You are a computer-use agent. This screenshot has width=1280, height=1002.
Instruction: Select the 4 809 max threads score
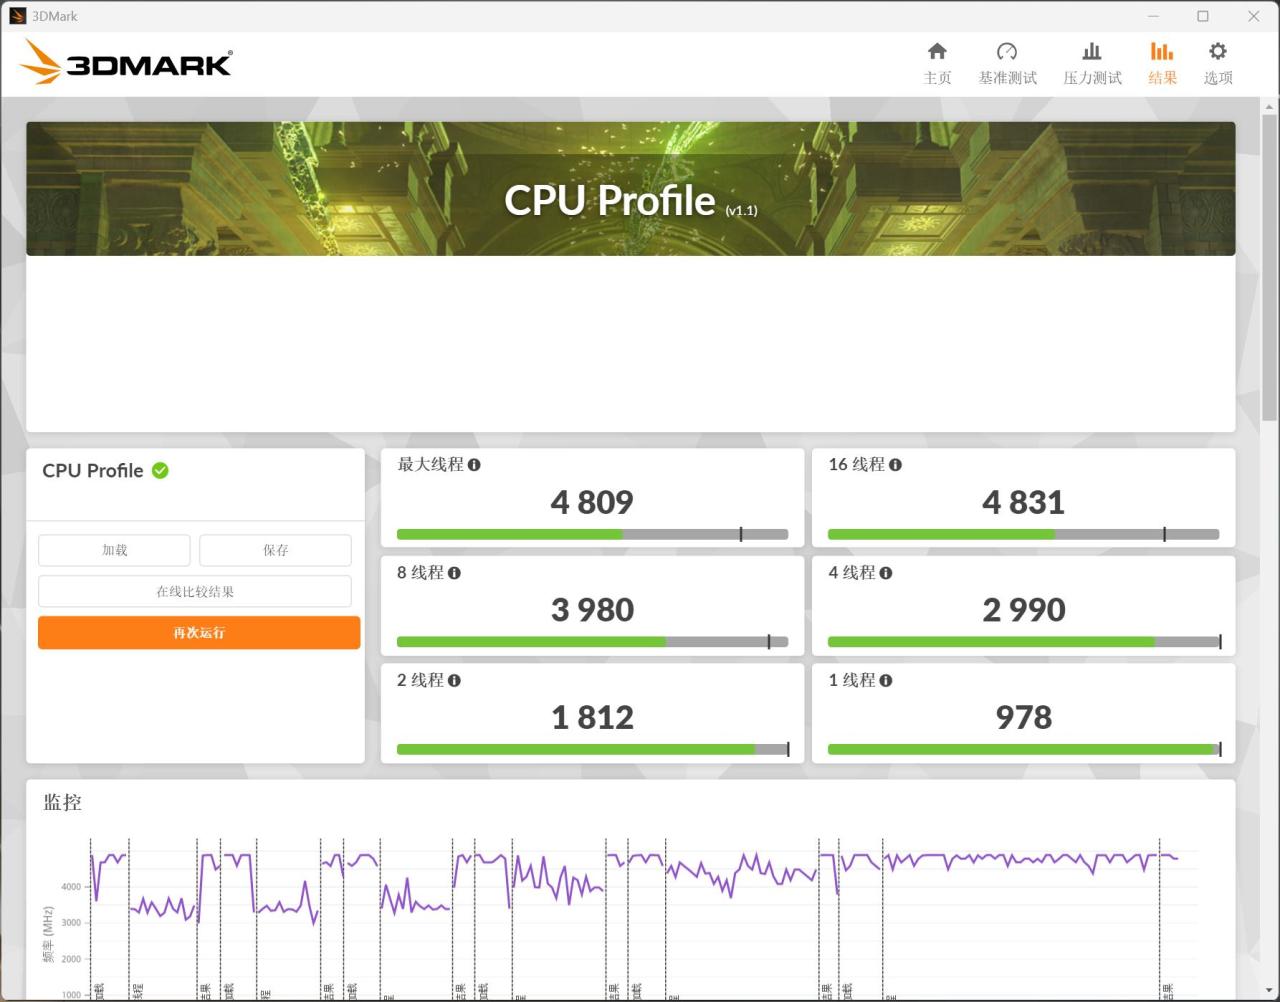tap(592, 502)
